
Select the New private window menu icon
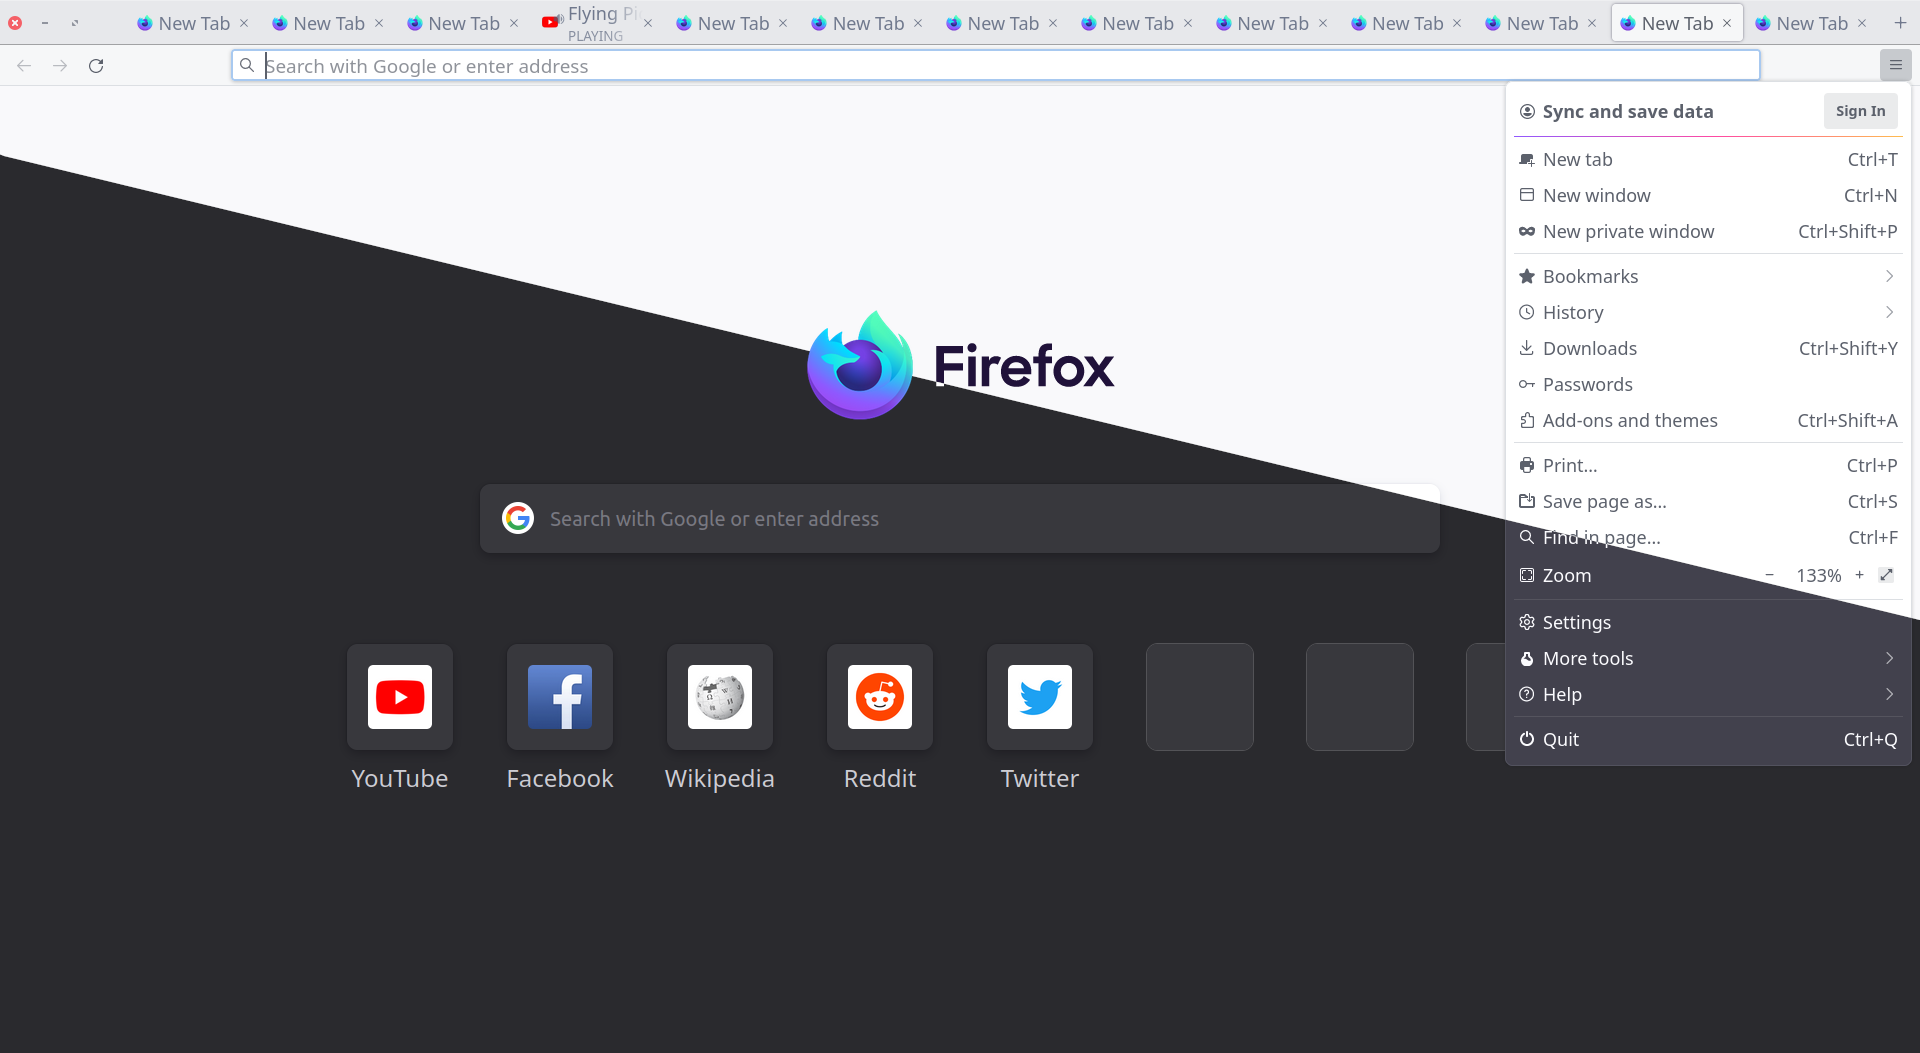click(x=1528, y=231)
